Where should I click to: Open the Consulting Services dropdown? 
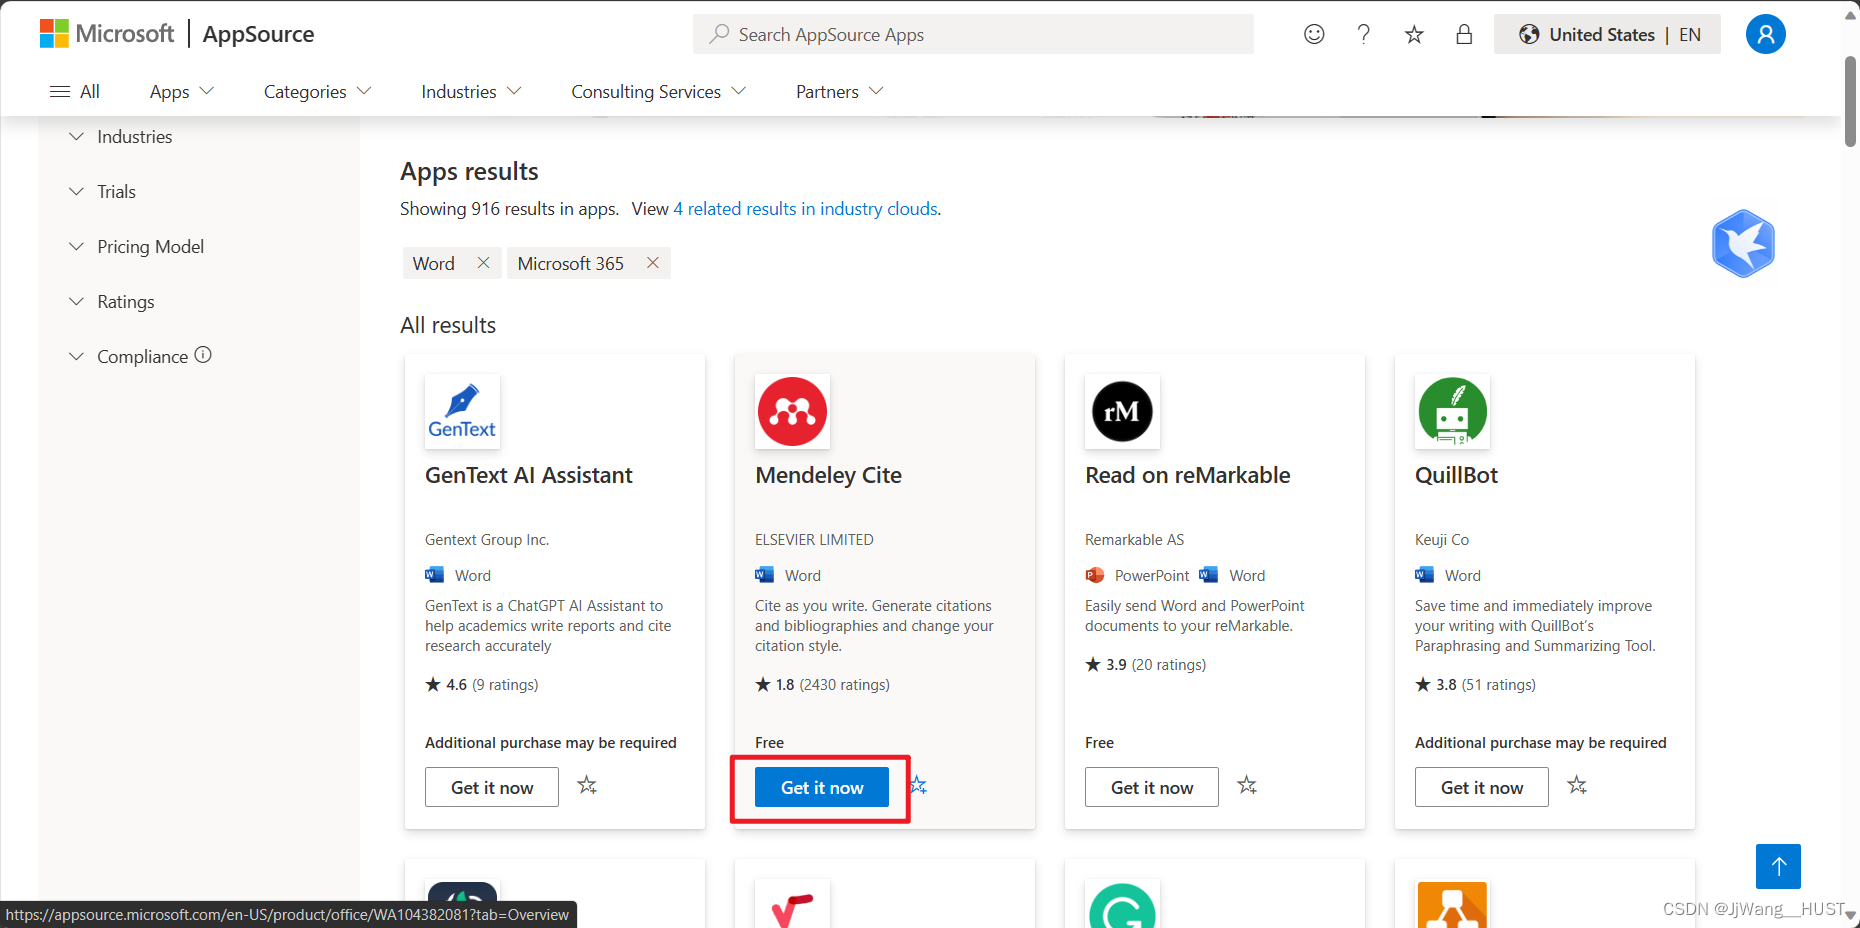658,91
